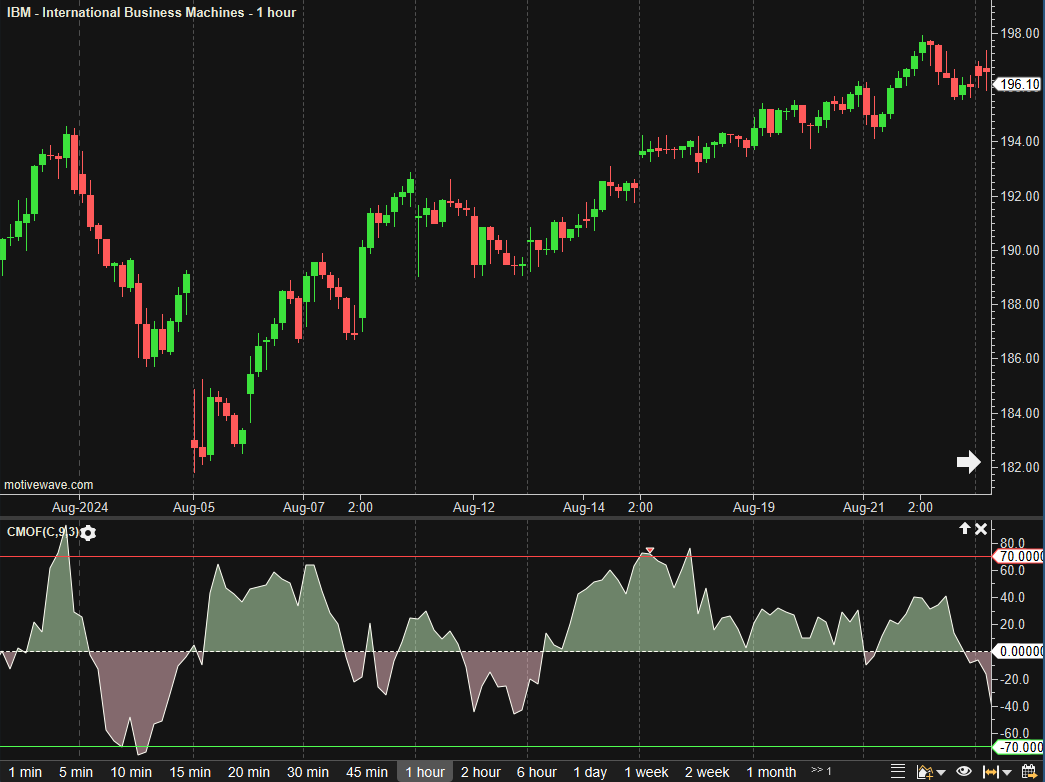Viewport: 1045px width, 782px height.
Task: Open the go-to-date calendar icon
Action: tap(1028, 771)
